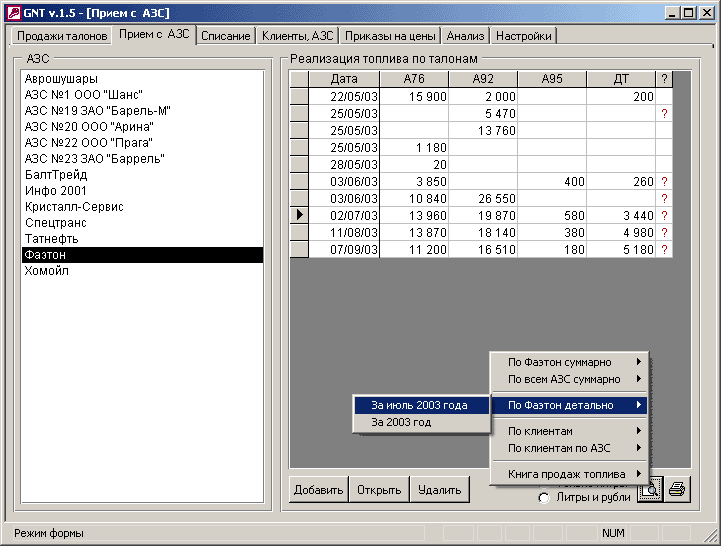Viewport: 721px width, 546px height.
Task: Click the 'ДТ' column header
Action: [621, 79]
